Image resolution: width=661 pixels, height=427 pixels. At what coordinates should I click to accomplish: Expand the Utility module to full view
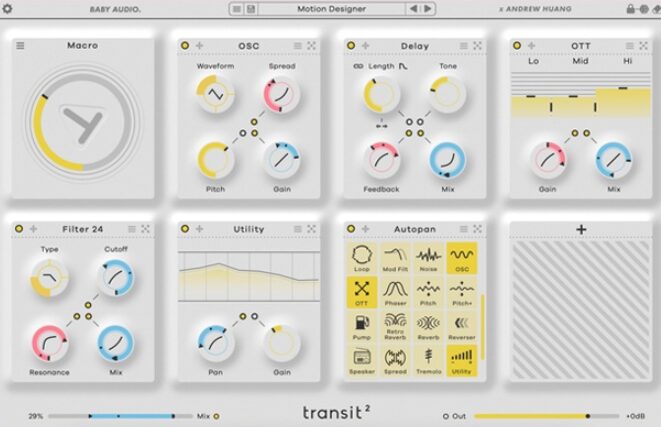[x=311, y=229]
